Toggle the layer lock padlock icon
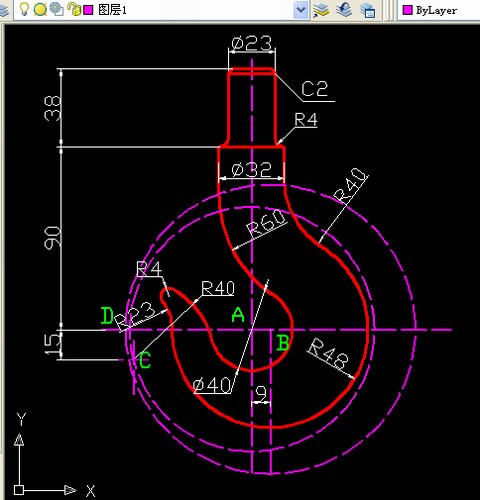 74,9
